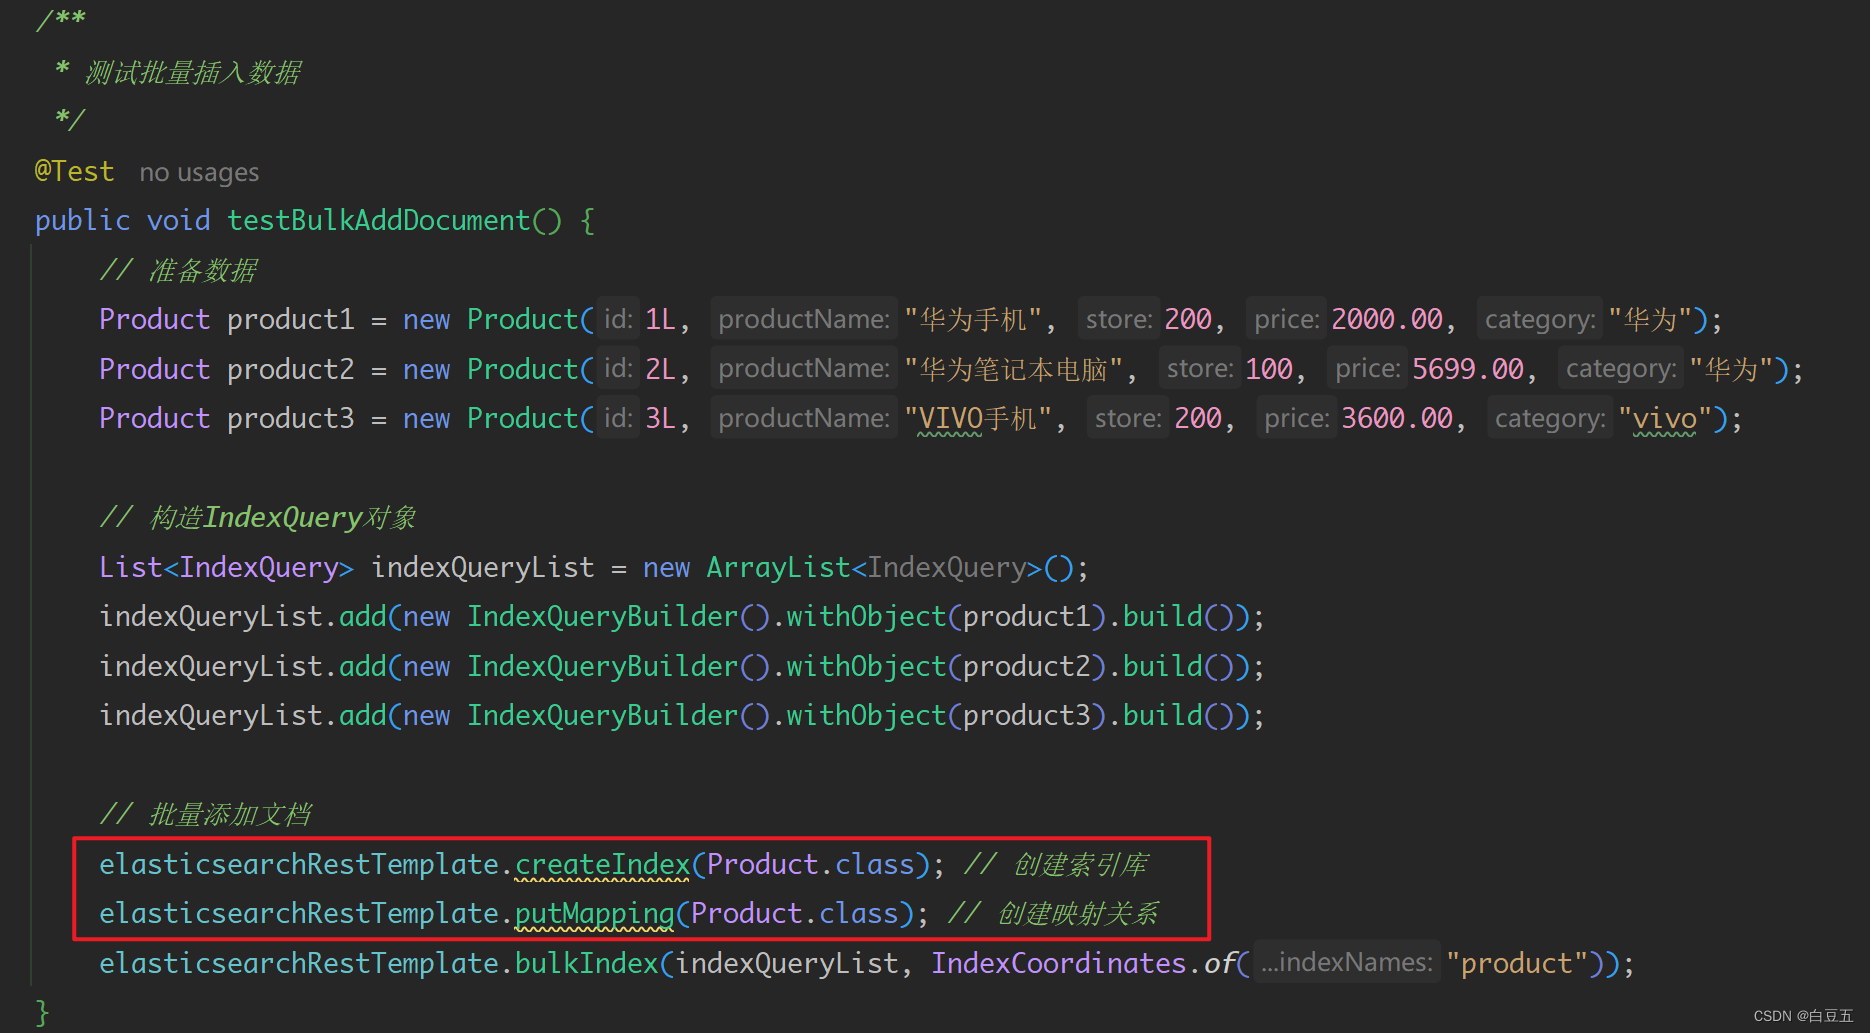Click the price value 5699.00
Image resolution: width=1870 pixels, height=1033 pixels.
tap(1468, 369)
